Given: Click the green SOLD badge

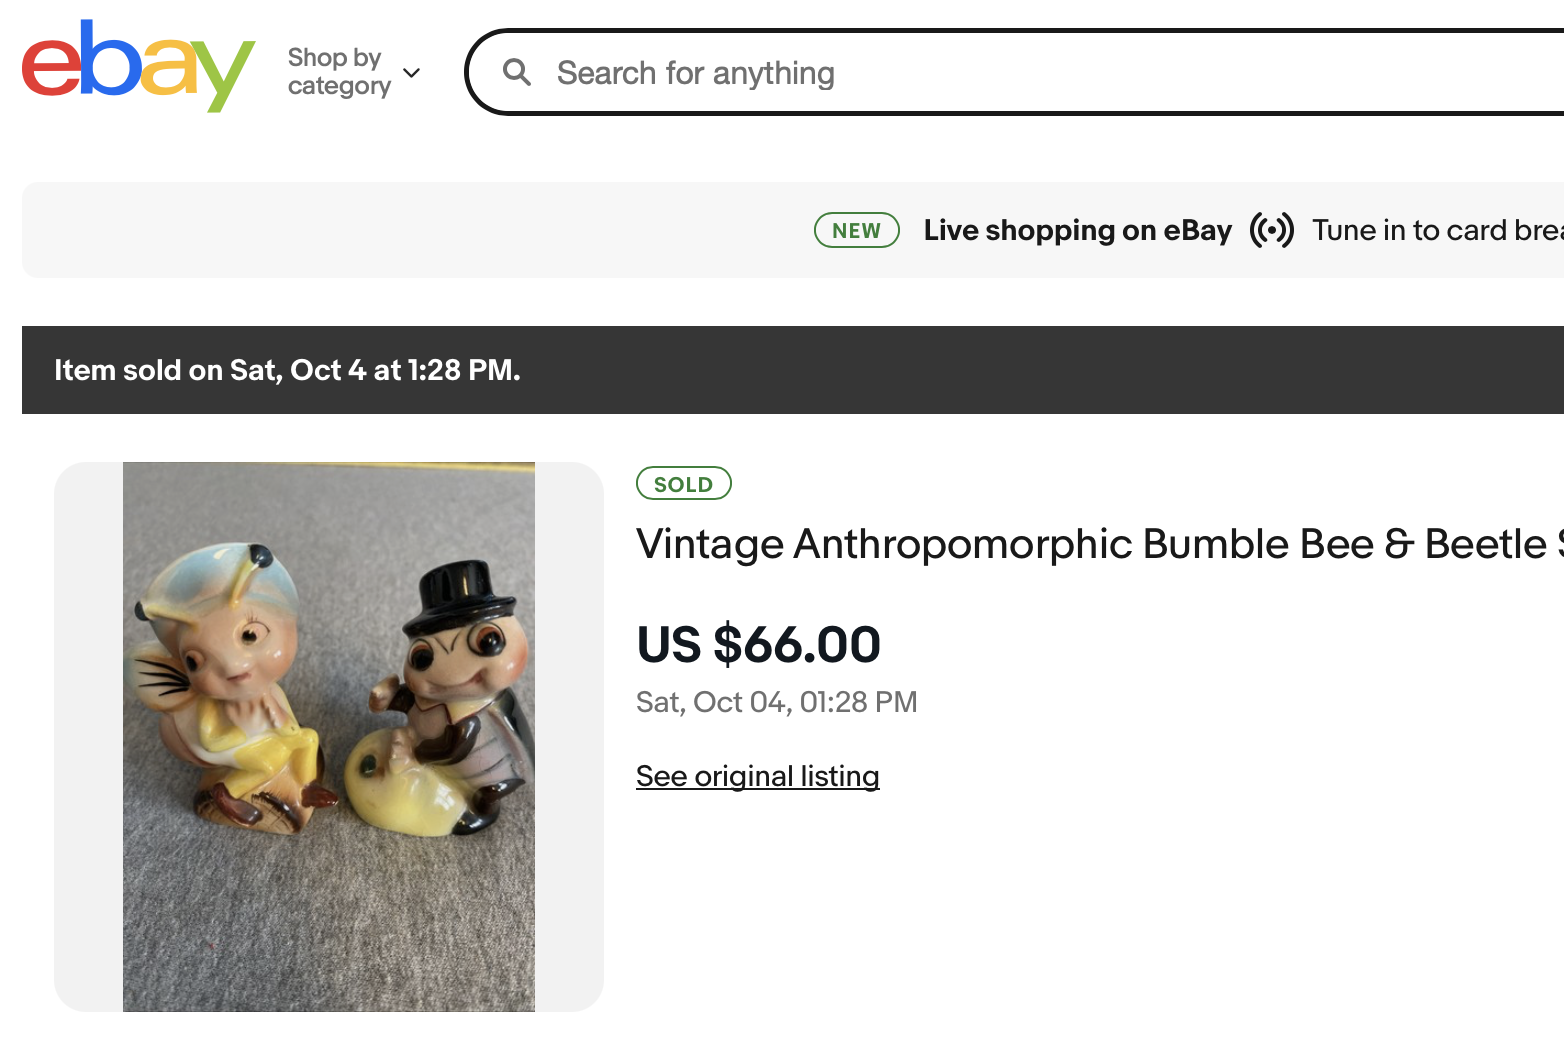Looking at the screenshot, I should (684, 484).
